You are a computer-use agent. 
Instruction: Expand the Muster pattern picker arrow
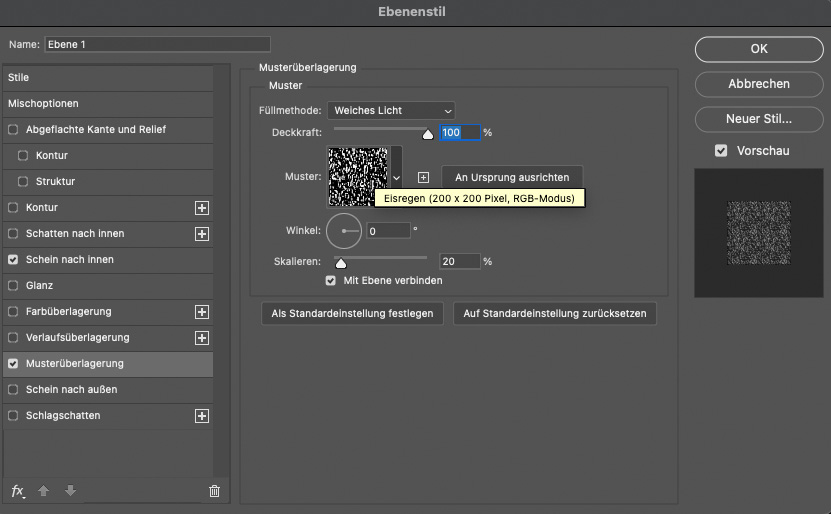coord(396,178)
